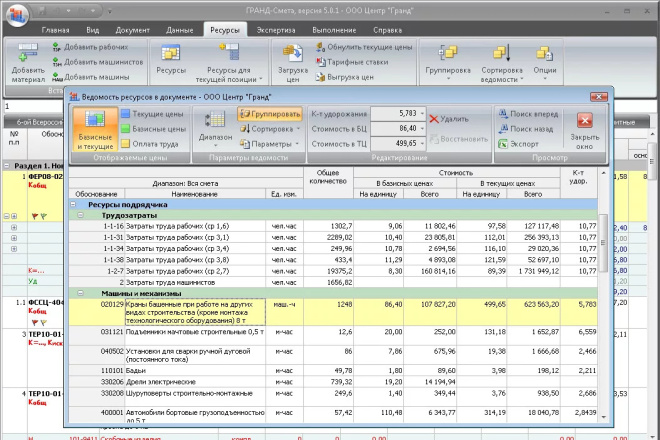The image size is (660, 440).
Task: Open the Параметры dropdown
Action: (271, 144)
